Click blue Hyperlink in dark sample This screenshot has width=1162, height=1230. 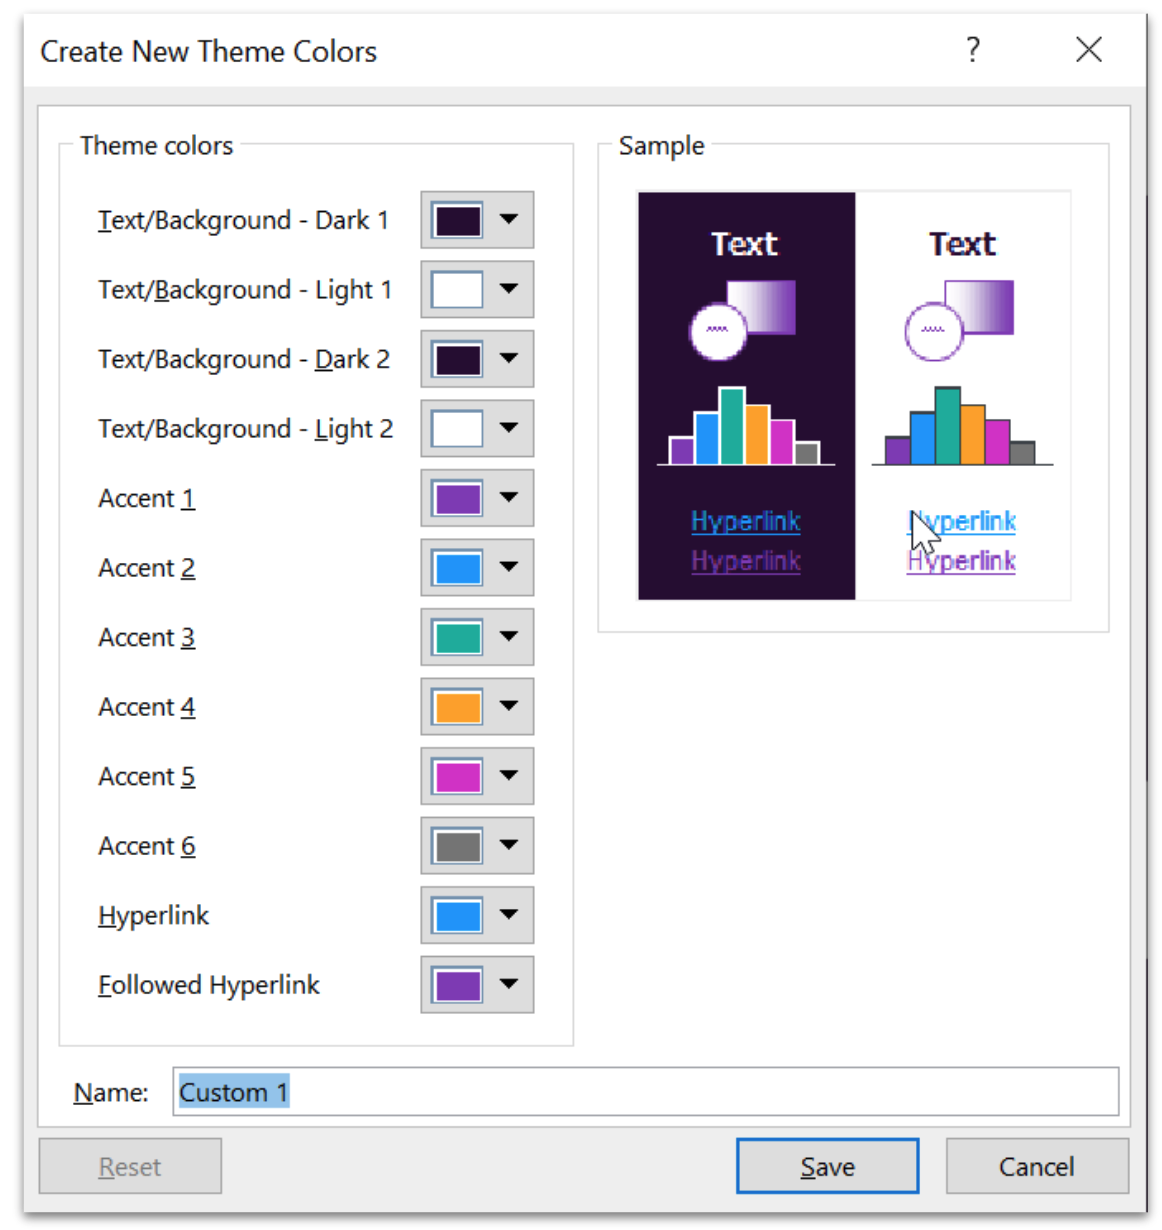point(746,521)
